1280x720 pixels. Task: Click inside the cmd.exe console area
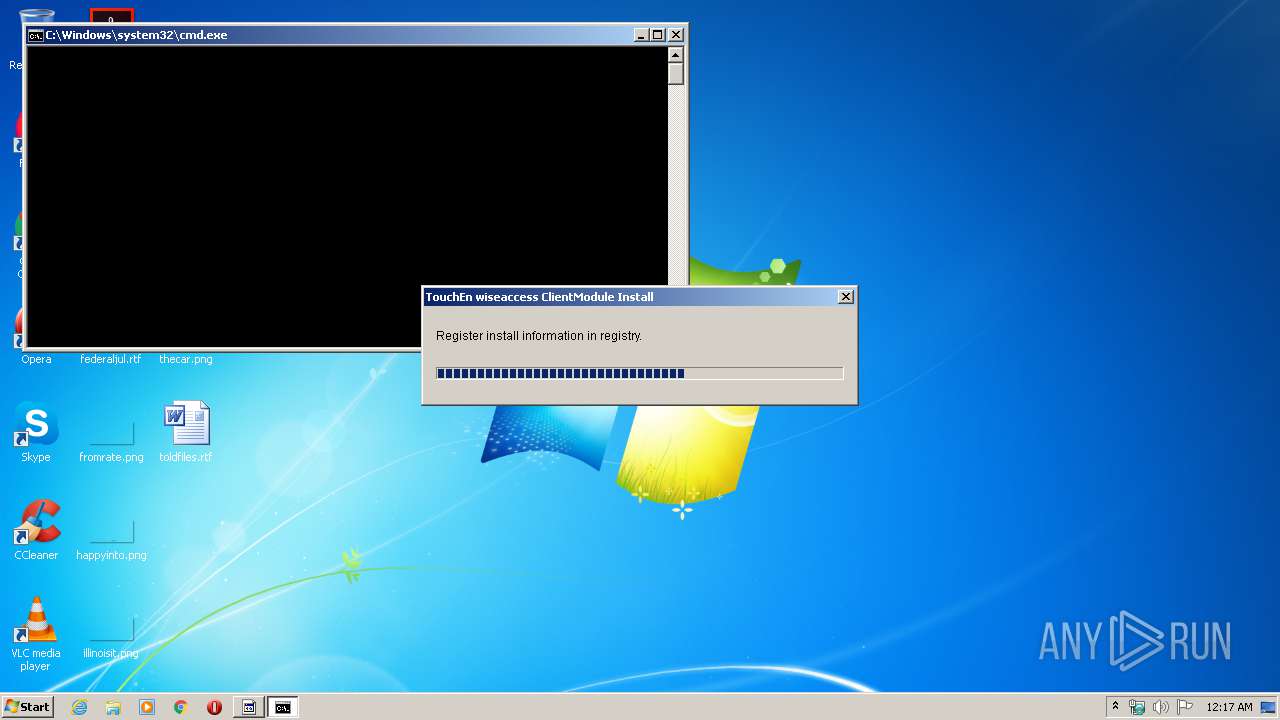(346, 196)
